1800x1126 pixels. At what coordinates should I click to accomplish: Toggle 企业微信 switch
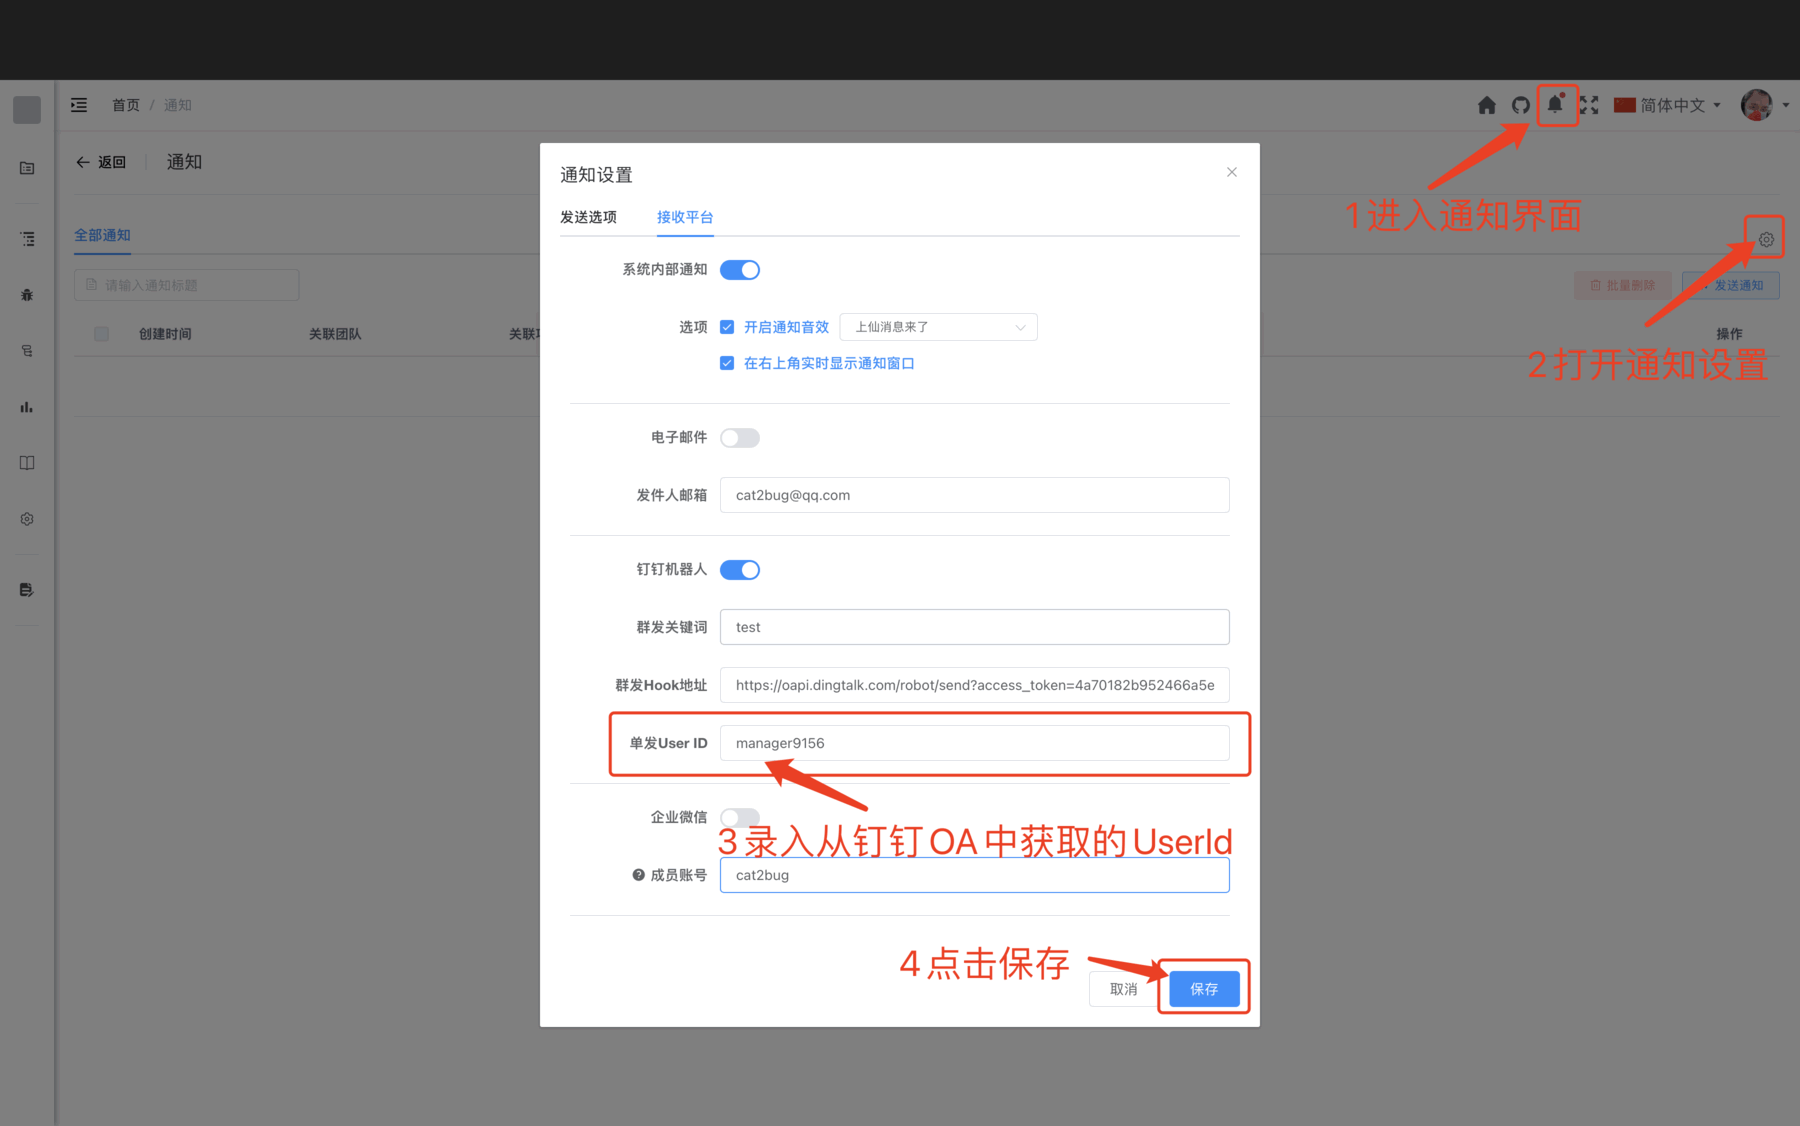click(x=740, y=817)
